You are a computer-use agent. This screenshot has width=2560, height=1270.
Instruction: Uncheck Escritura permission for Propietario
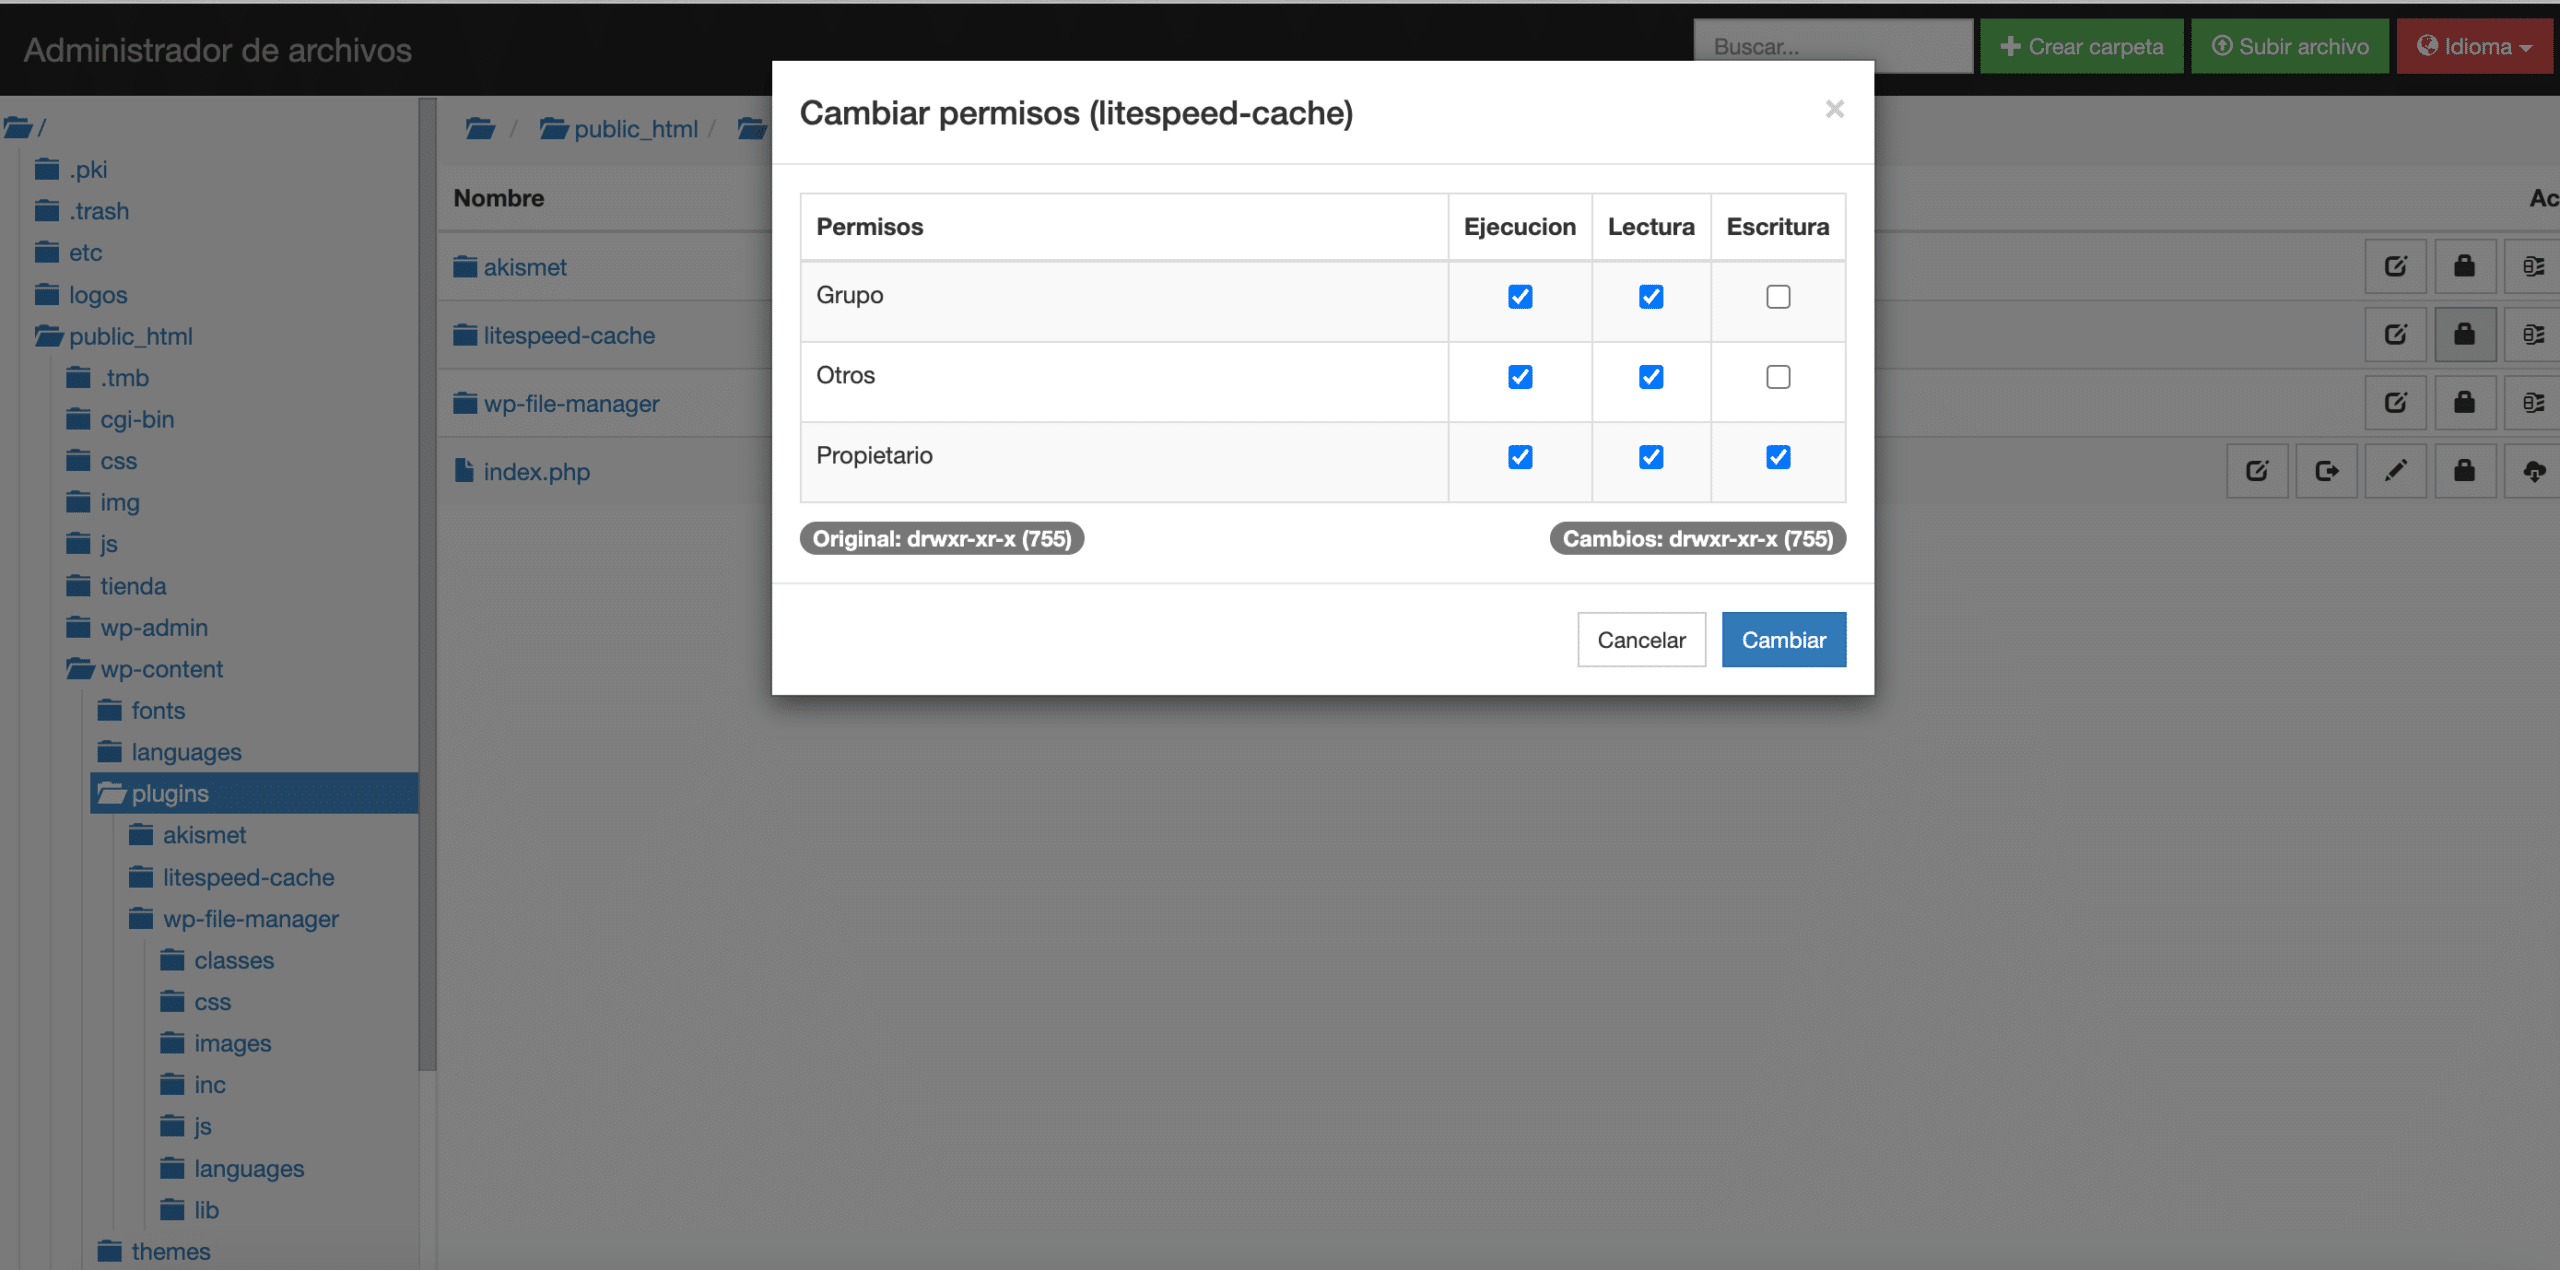click(1777, 457)
